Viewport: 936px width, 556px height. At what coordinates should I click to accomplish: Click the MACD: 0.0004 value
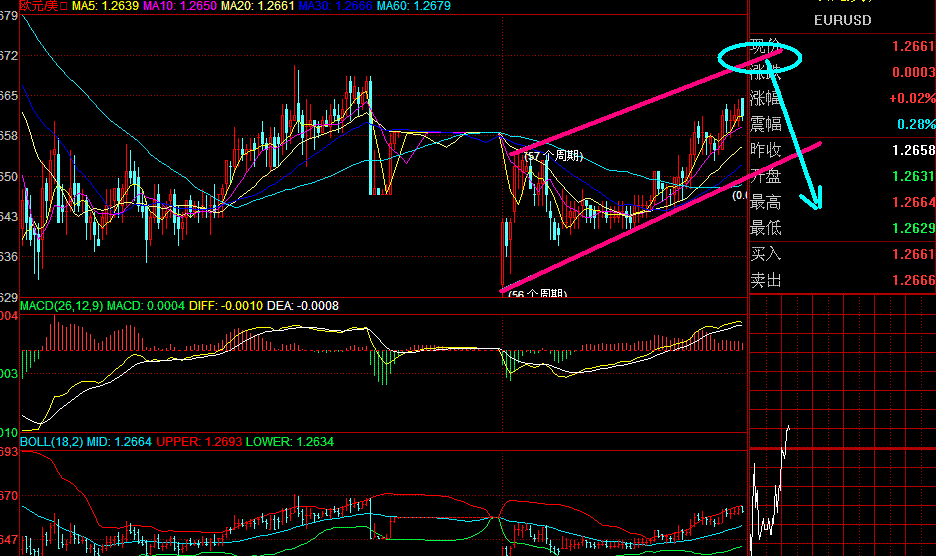pyautogui.click(x=146, y=306)
